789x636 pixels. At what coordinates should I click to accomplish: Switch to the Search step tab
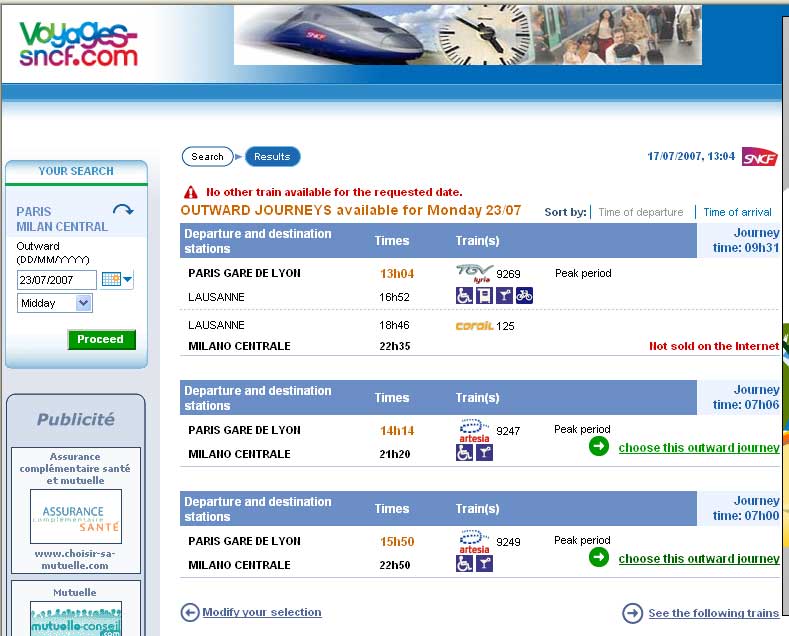click(x=207, y=157)
